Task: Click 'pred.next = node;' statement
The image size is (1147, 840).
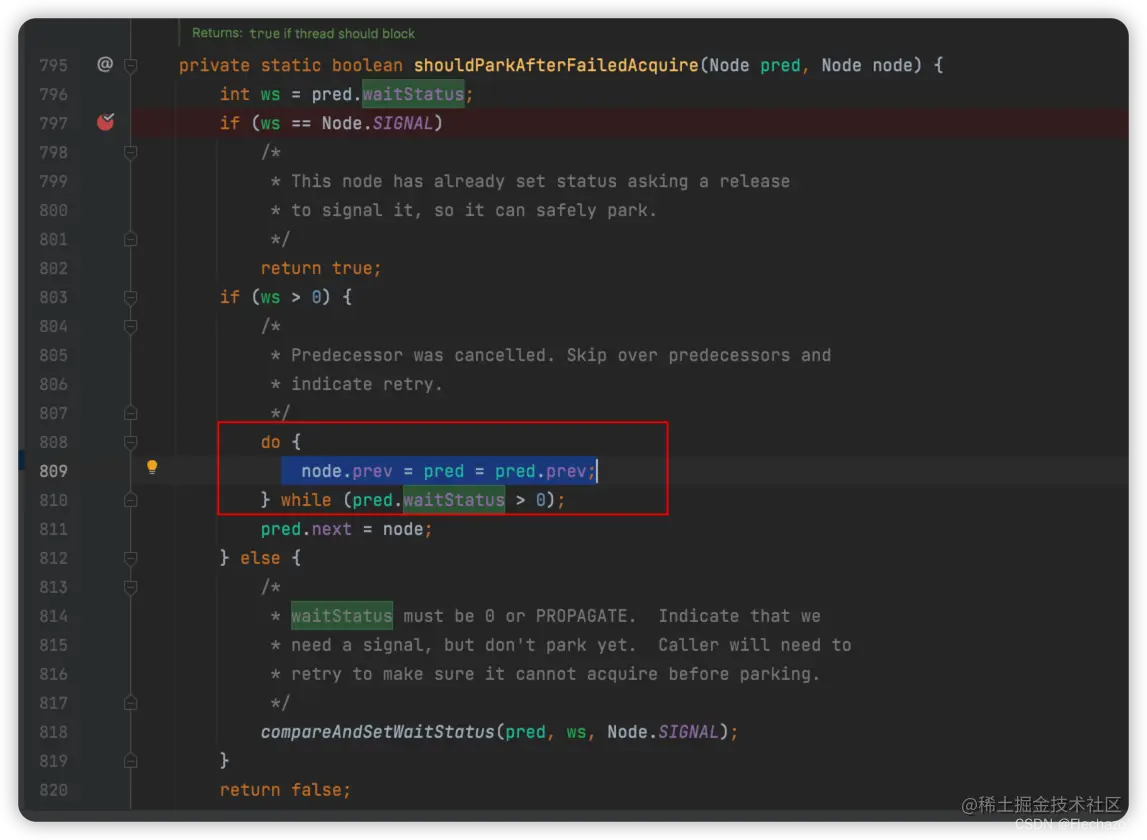Action: tap(346, 529)
